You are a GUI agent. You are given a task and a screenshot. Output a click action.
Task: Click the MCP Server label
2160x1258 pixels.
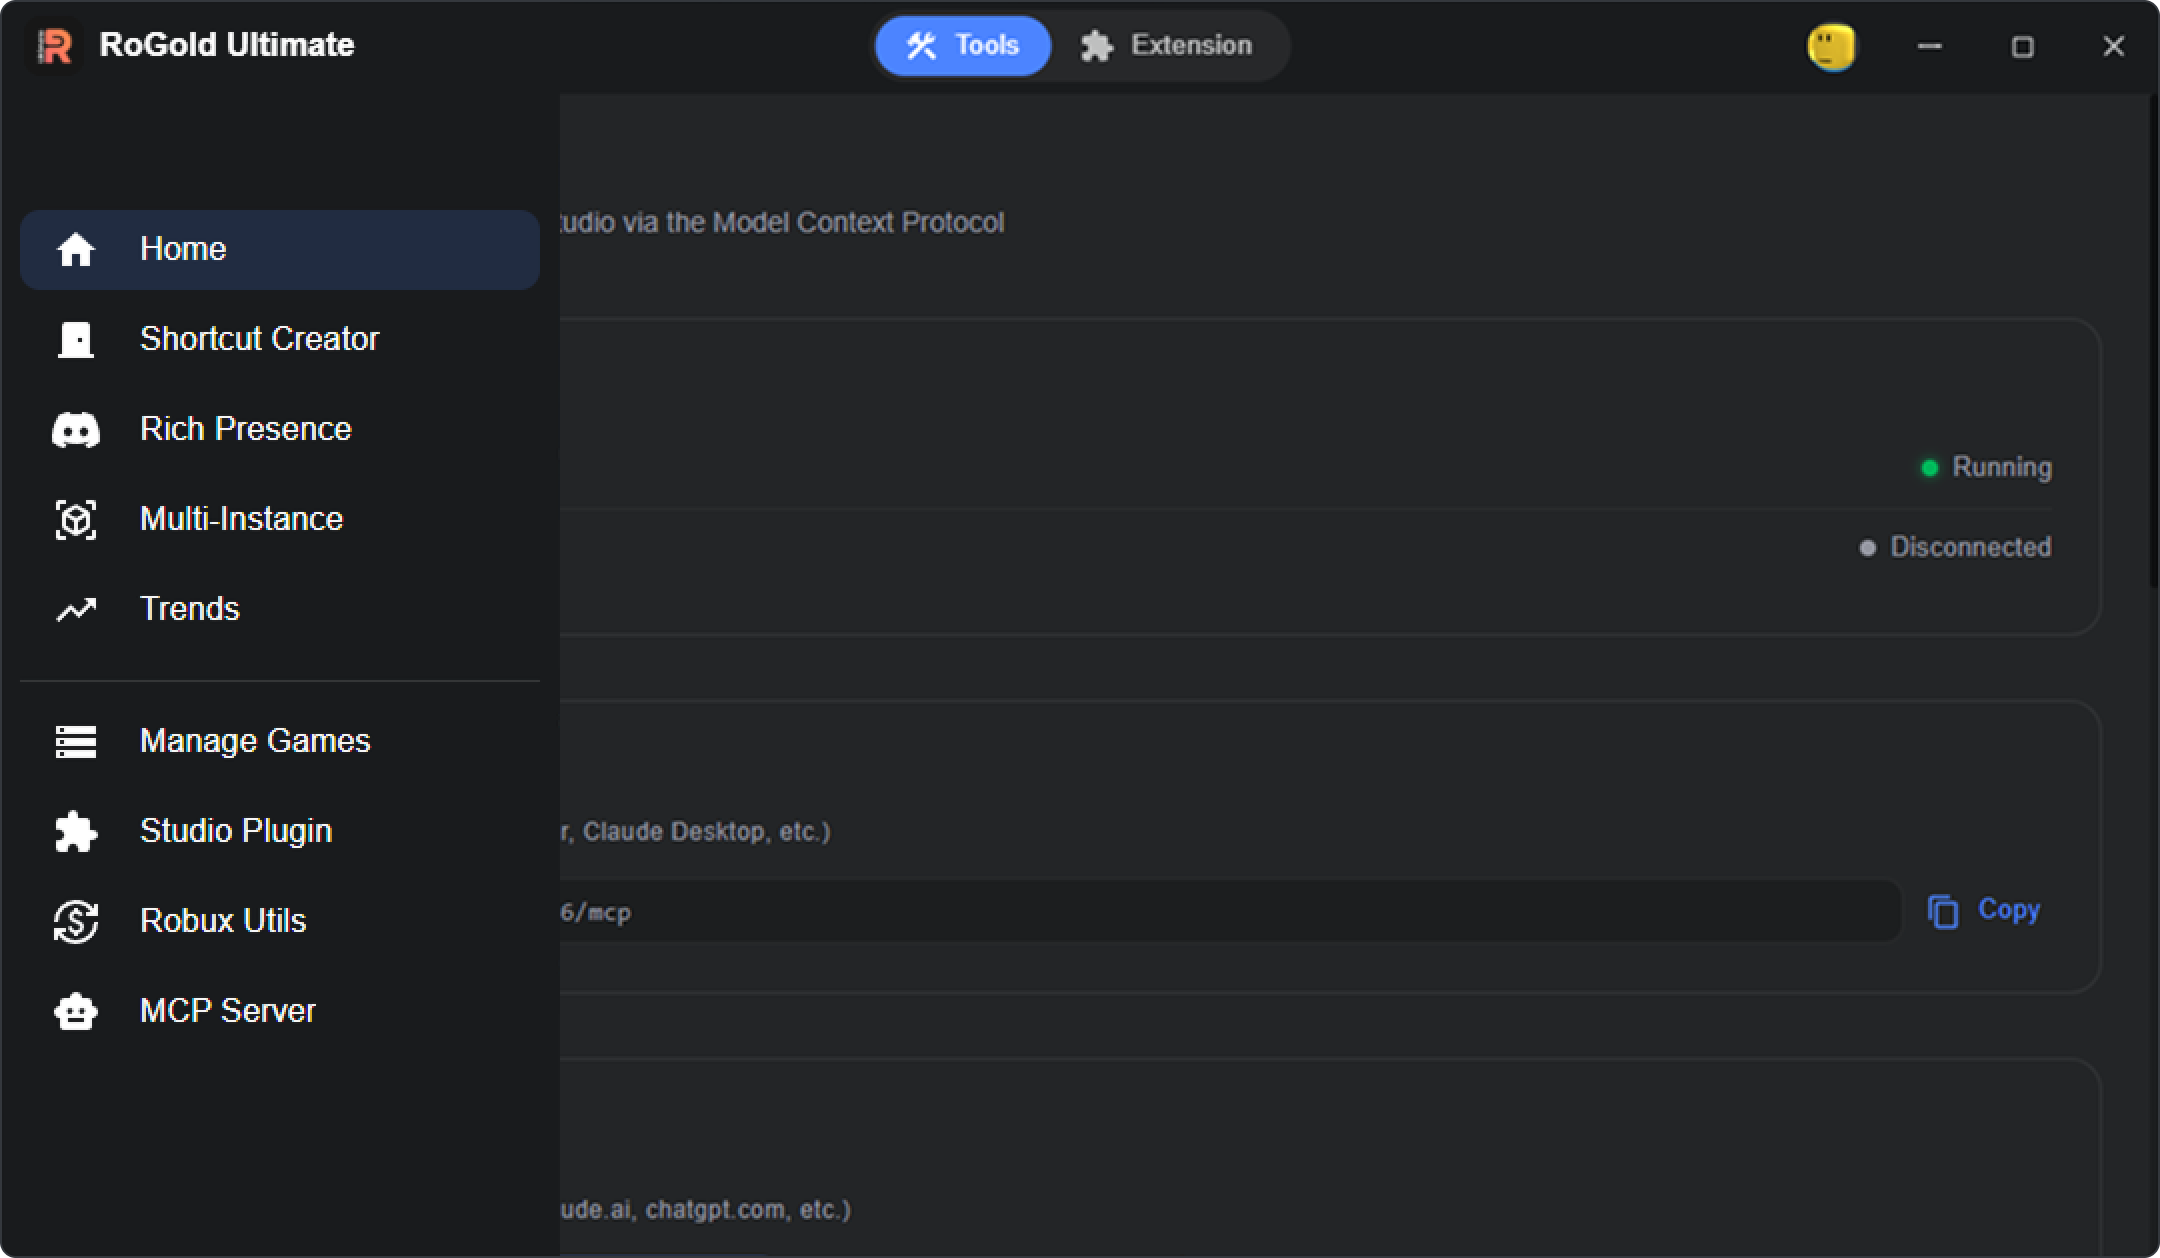pyautogui.click(x=228, y=1011)
